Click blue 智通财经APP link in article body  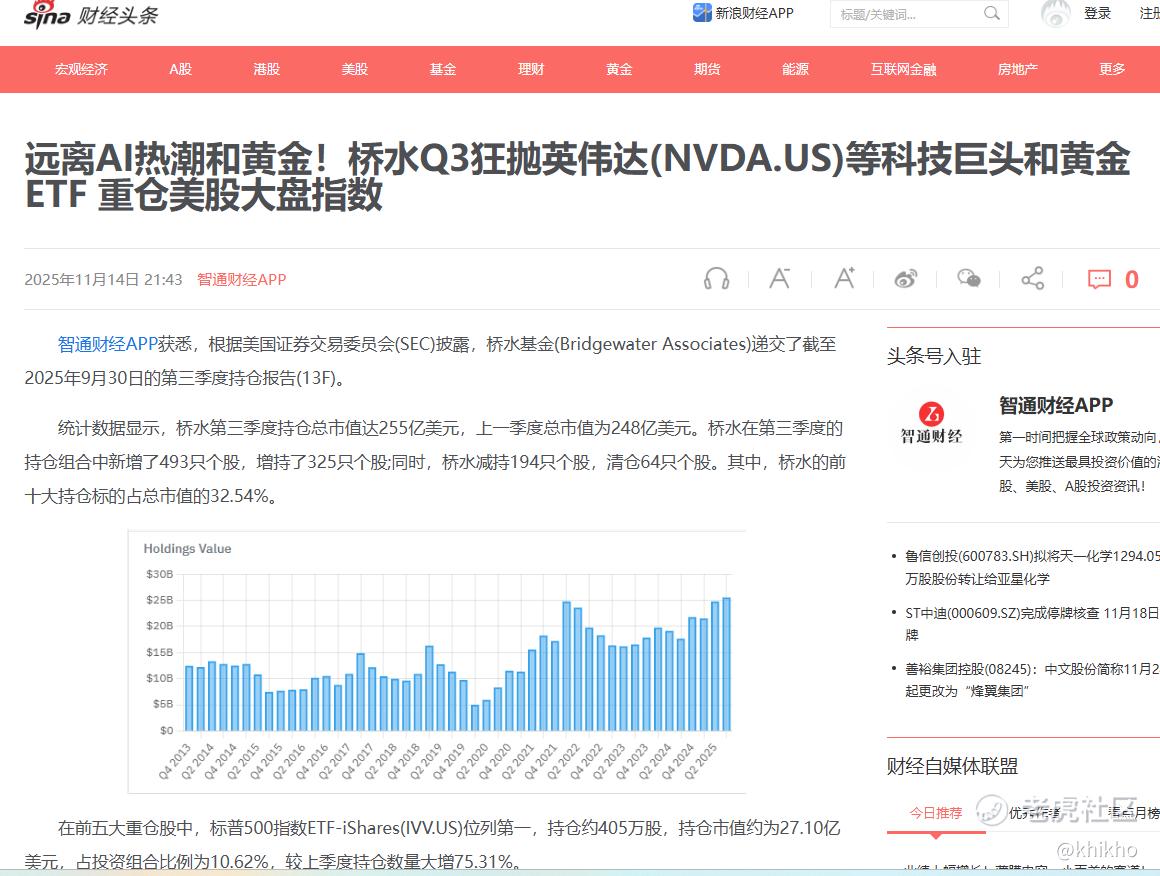point(108,344)
